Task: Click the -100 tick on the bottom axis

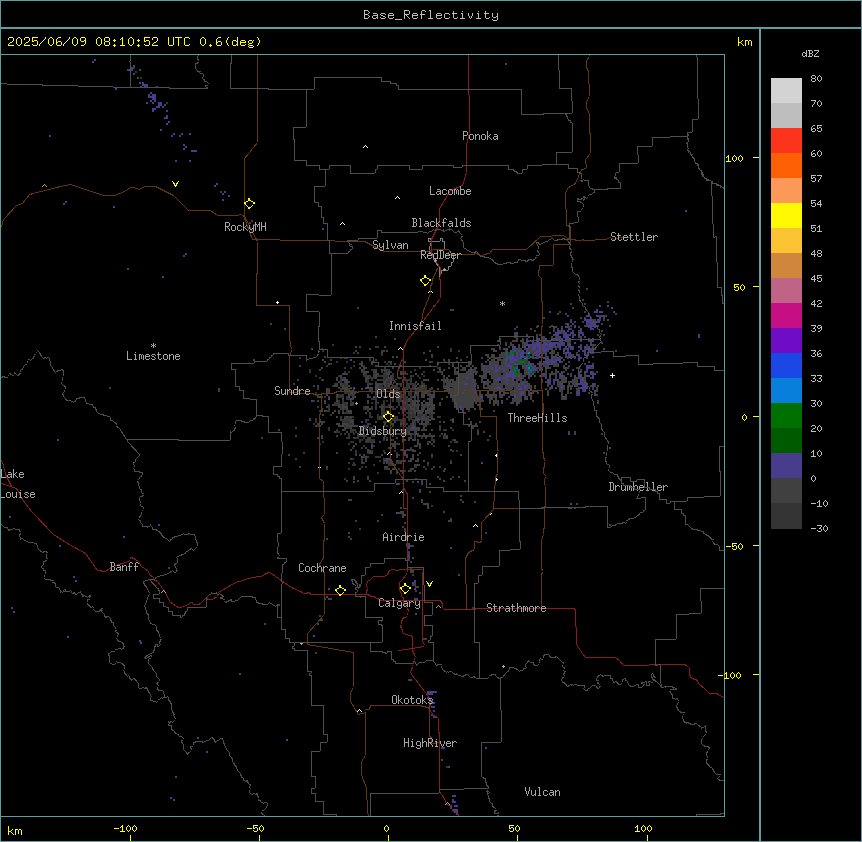Action: tap(126, 829)
